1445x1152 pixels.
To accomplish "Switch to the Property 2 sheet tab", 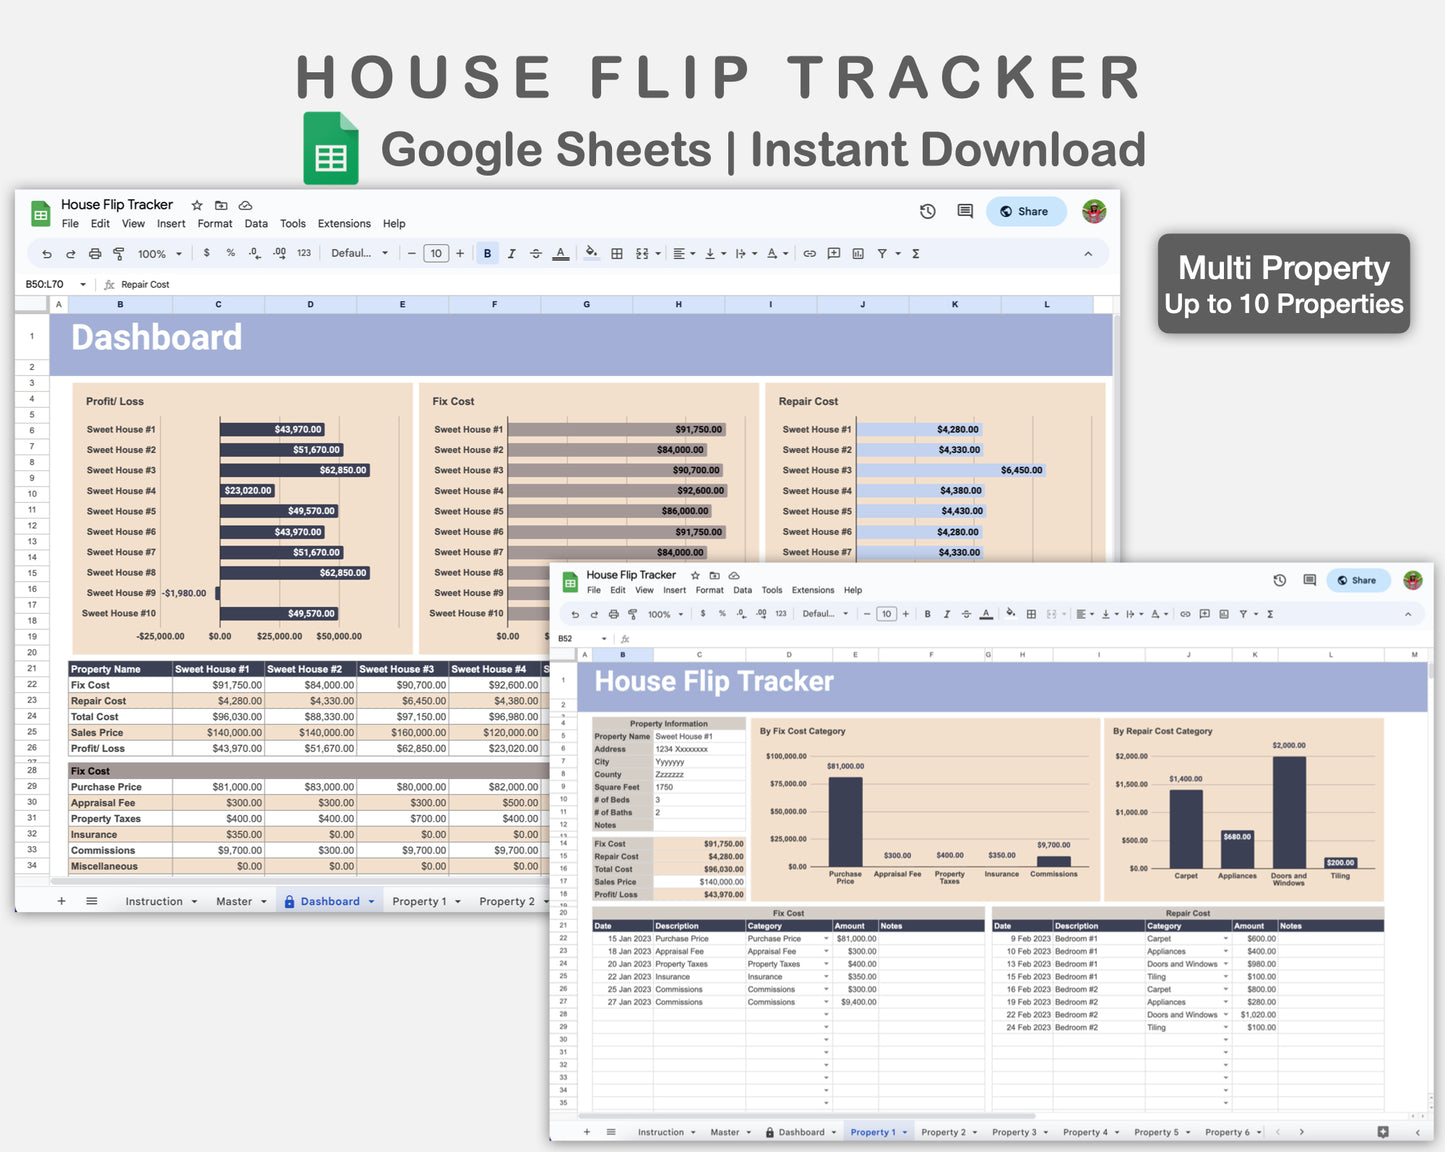I will [x=508, y=900].
